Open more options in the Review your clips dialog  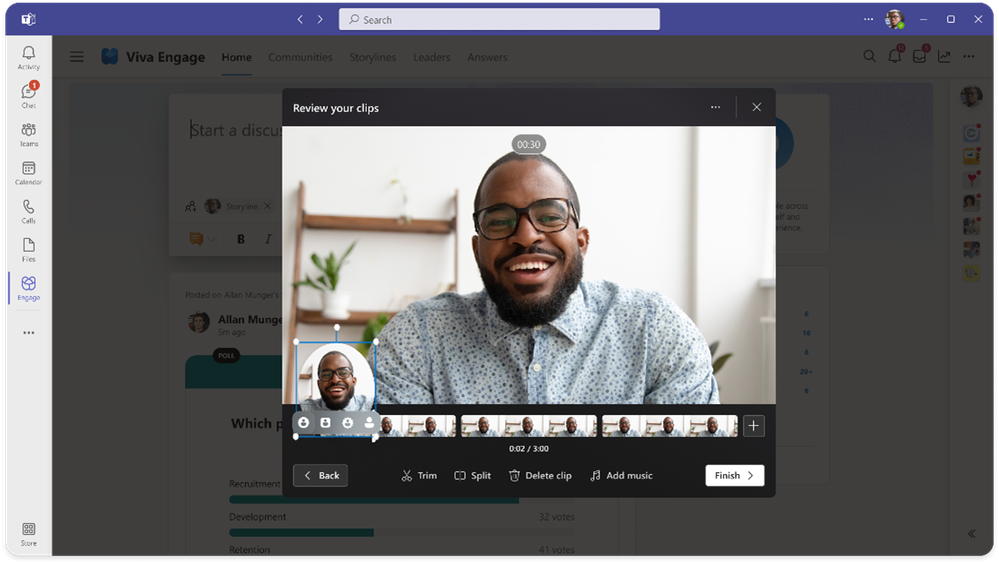point(715,107)
